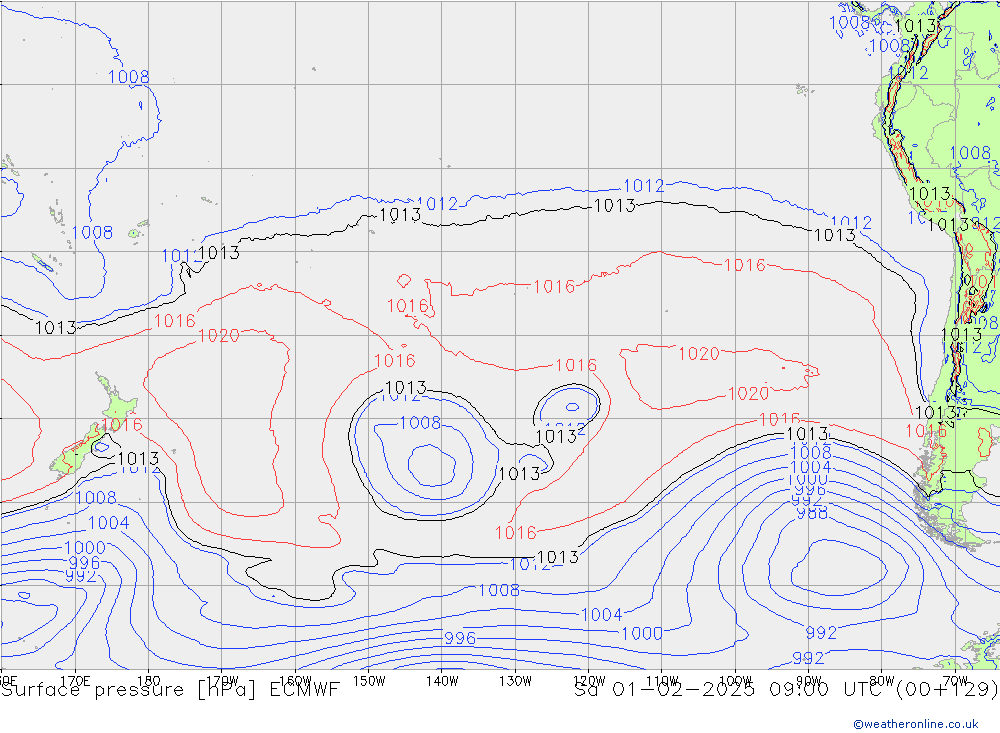Click the 1008 label inside the central low
The height and width of the screenshot is (733, 1000).
pyautogui.click(x=420, y=423)
